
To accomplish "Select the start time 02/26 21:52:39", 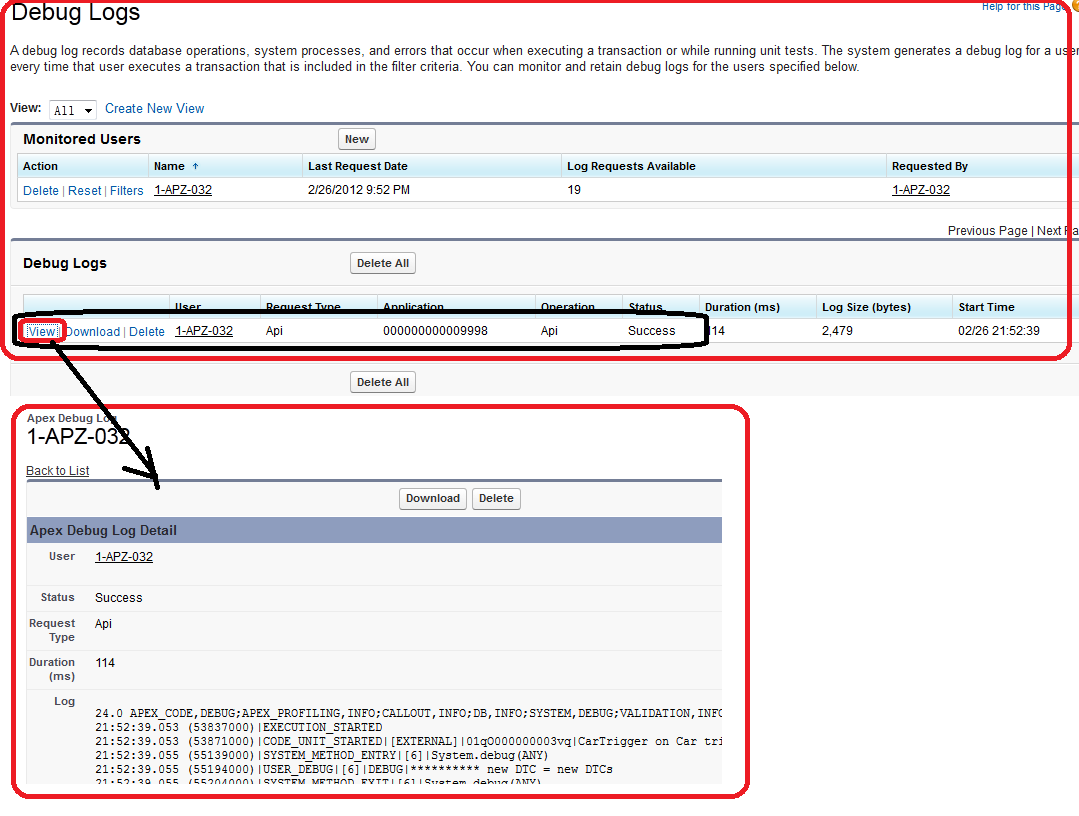I will coord(998,331).
